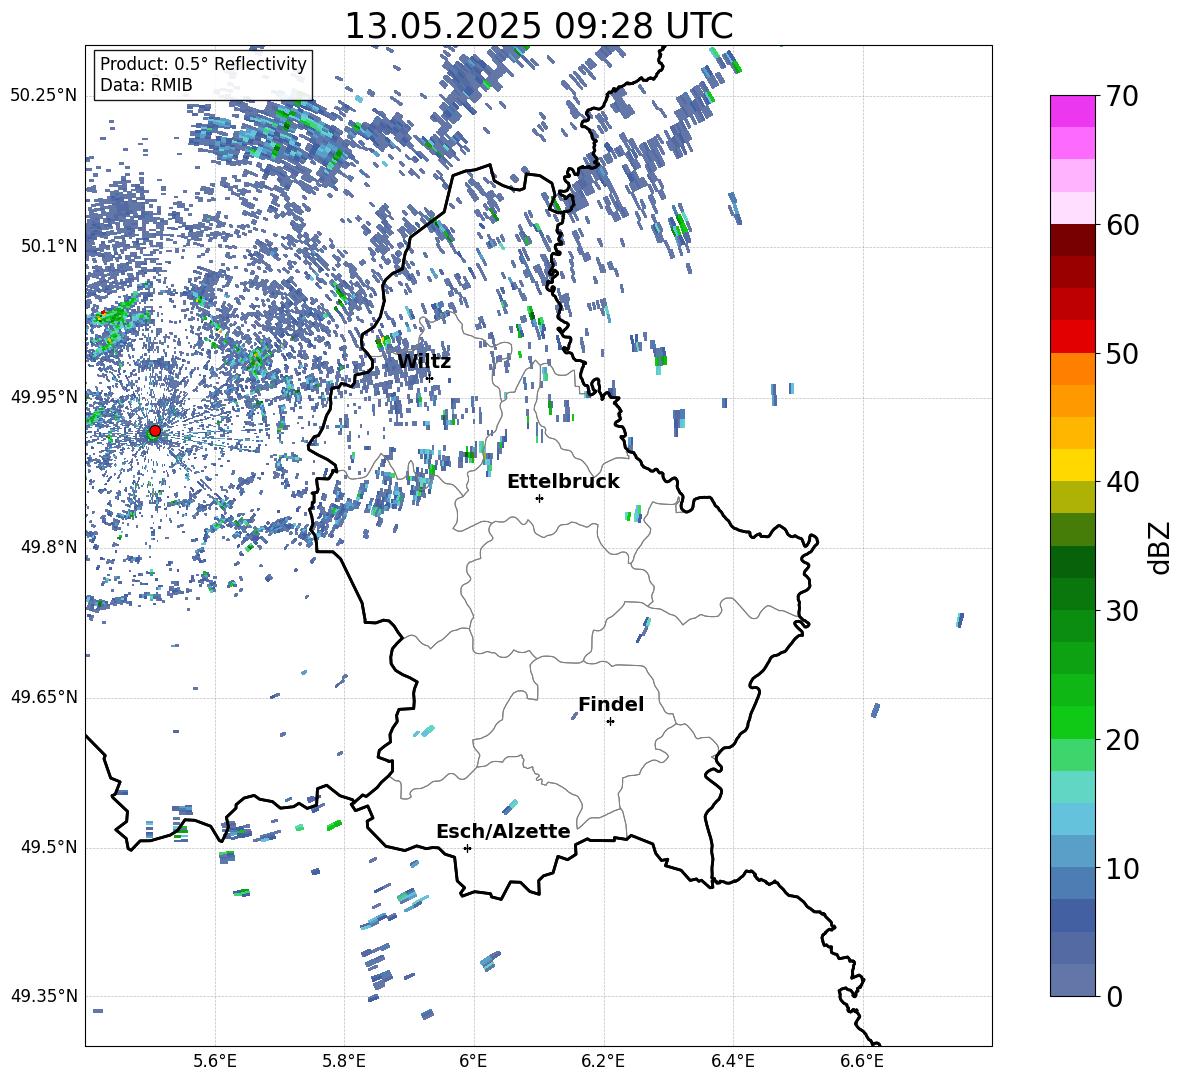Click the 49.8°N latitude label
The width and height of the screenshot is (1184, 1081).
[x=49, y=547]
